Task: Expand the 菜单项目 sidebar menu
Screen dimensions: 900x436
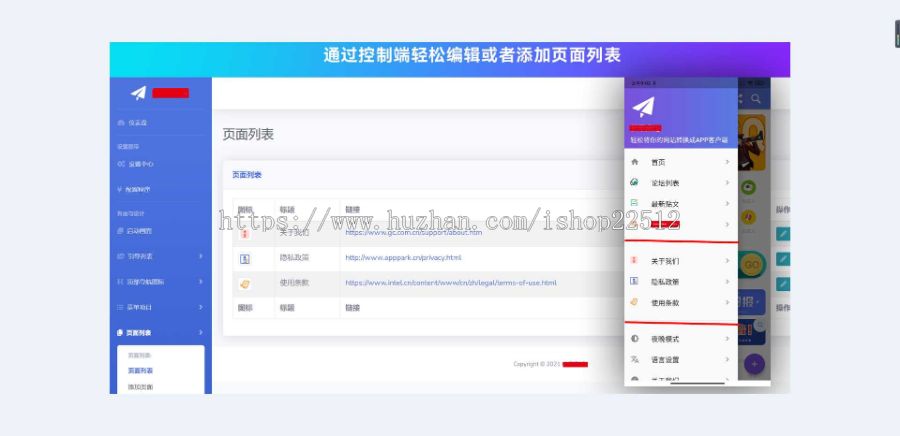Action: pos(160,307)
